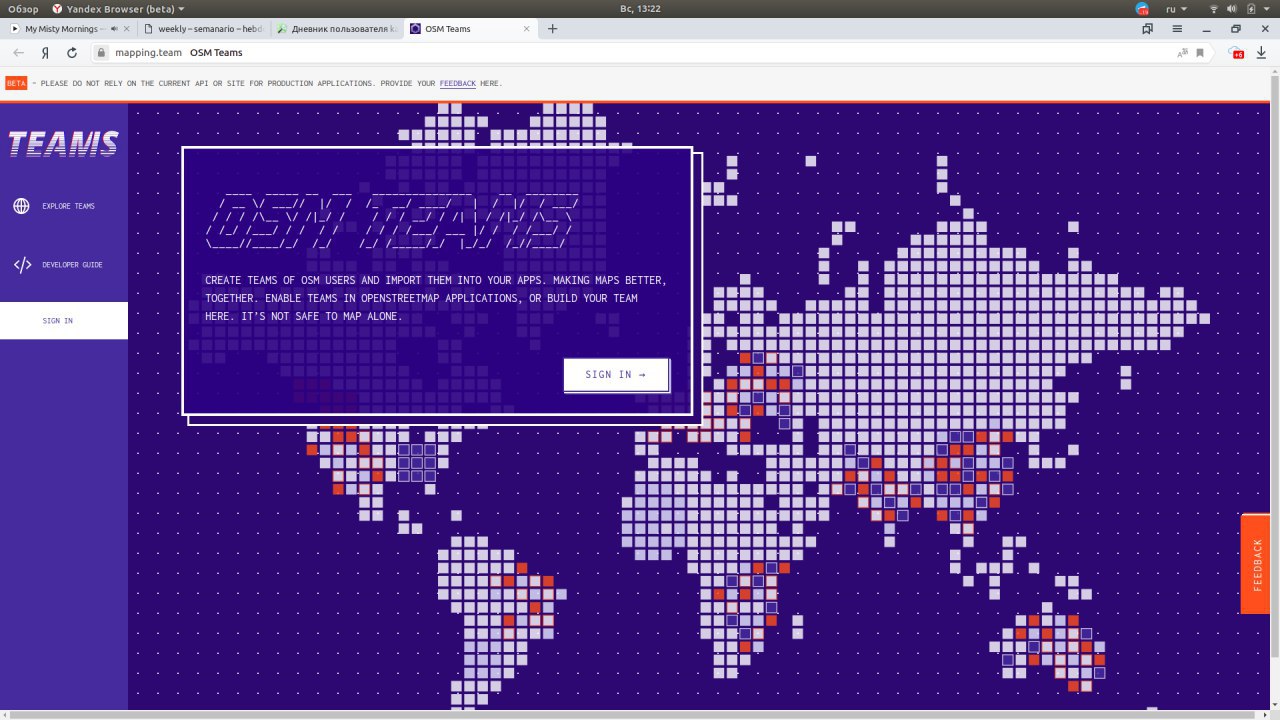
Task: Close the My Misty Mornings tab
Action: point(126,29)
